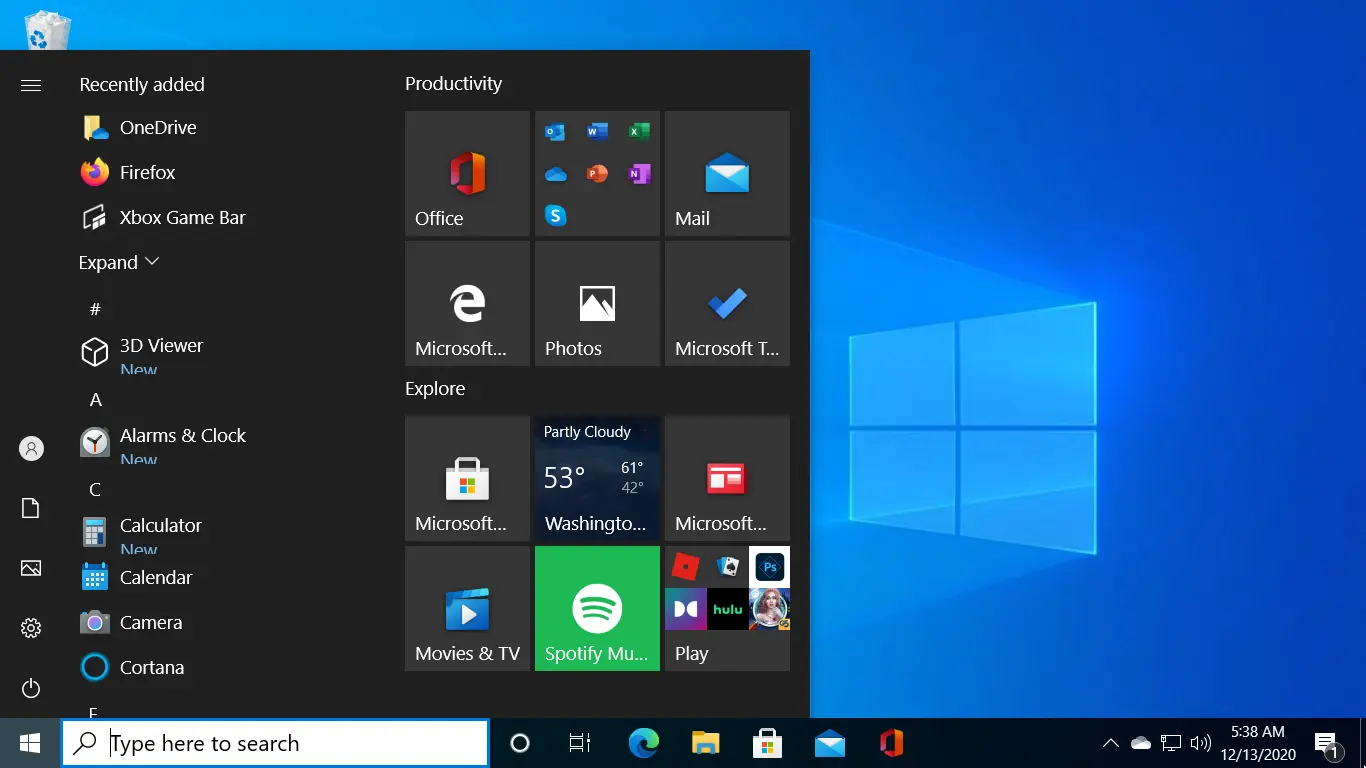The width and height of the screenshot is (1366, 768).
Task: Click the Dolby icon in Play tile
Action: pos(685,609)
